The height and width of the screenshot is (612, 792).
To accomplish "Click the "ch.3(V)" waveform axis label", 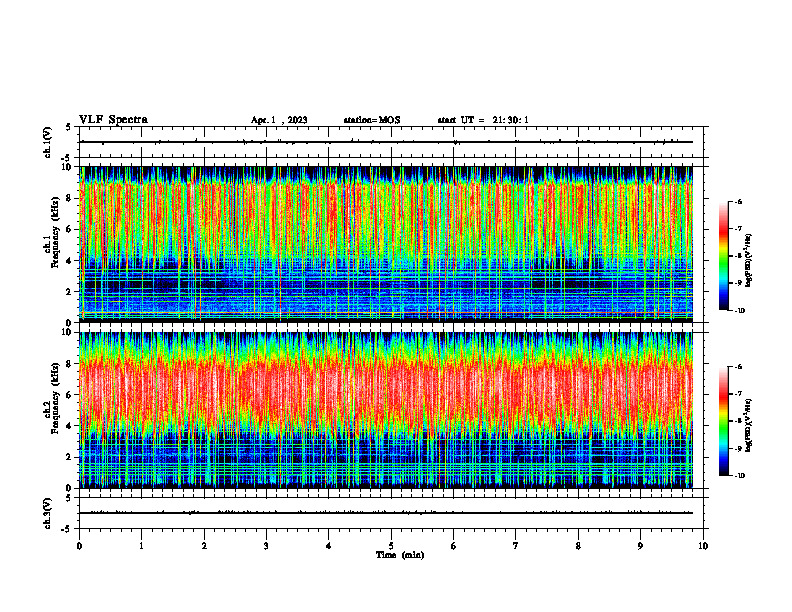I will pyautogui.click(x=47, y=513).
